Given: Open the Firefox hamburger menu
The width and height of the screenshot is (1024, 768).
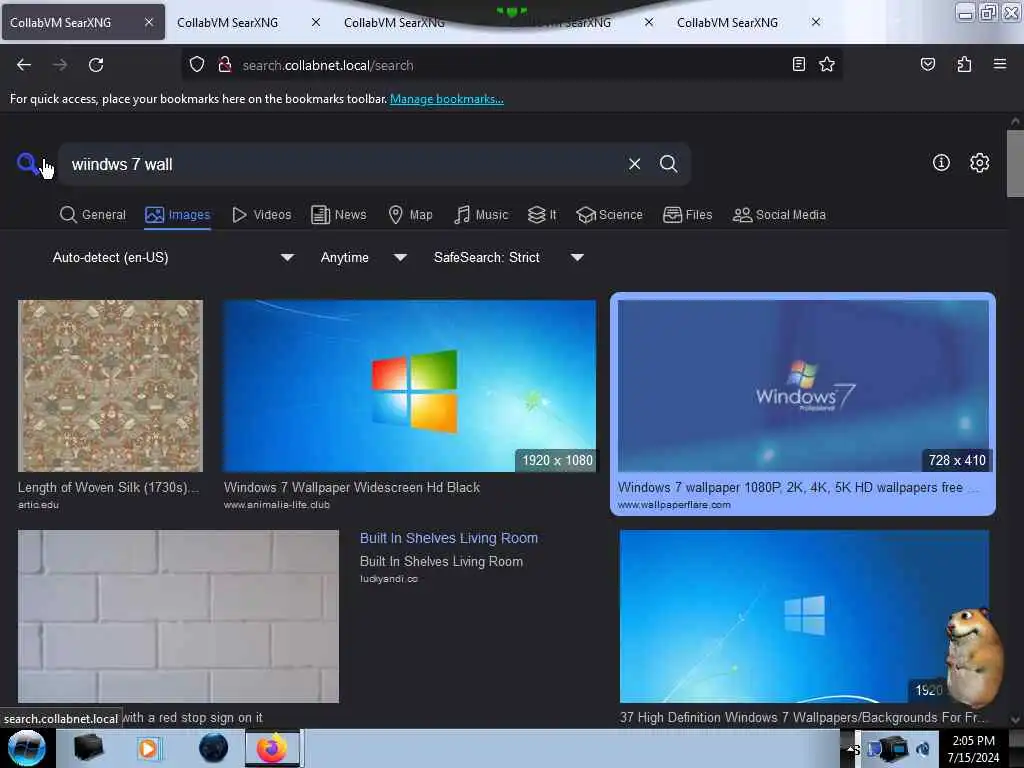Looking at the screenshot, I should coord(1000,64).
